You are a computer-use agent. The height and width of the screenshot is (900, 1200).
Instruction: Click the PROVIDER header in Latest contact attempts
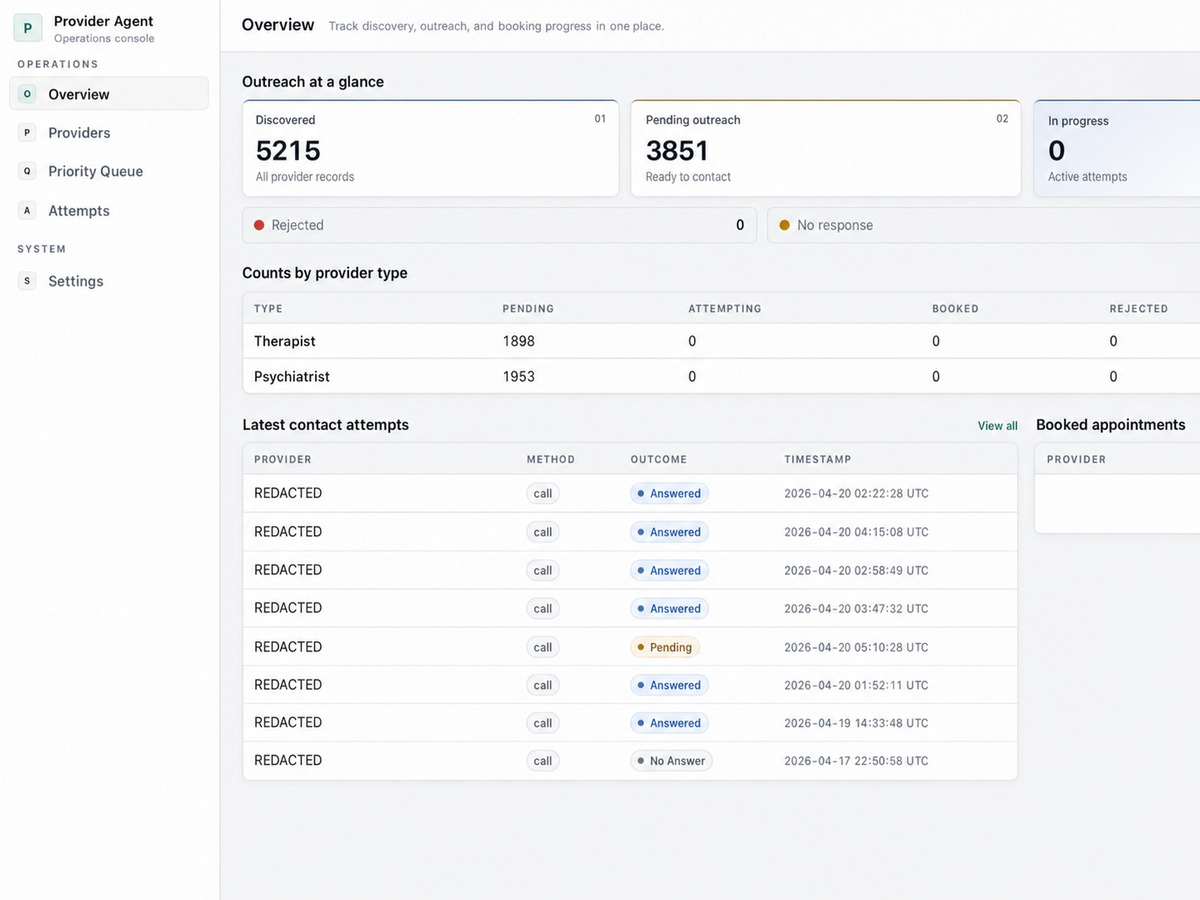click(283, 460)
